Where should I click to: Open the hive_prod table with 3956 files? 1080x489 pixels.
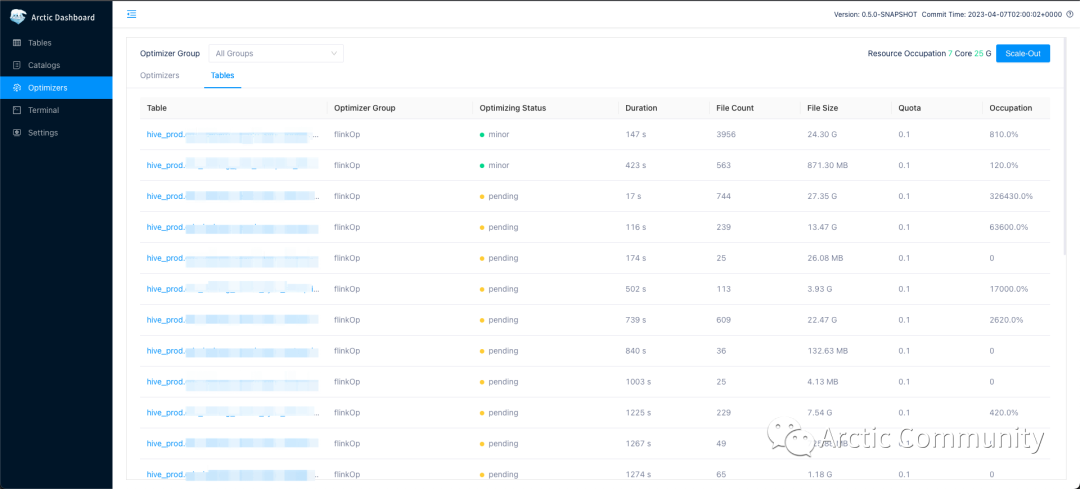[x=233, y=134]
